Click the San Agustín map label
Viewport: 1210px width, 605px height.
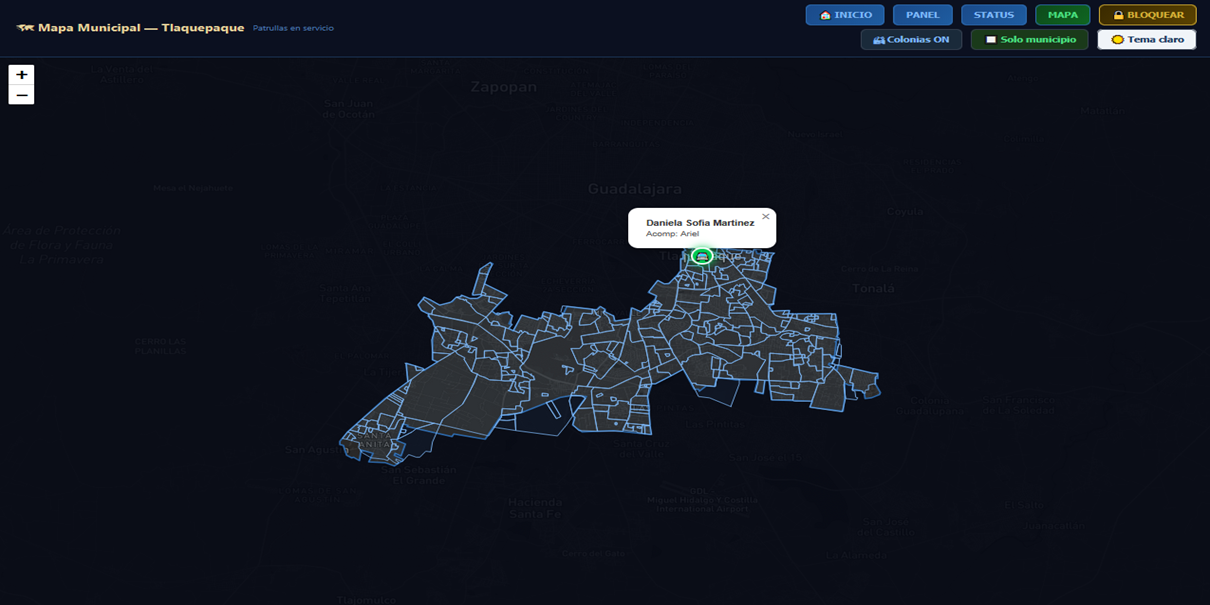coord(317,449)
